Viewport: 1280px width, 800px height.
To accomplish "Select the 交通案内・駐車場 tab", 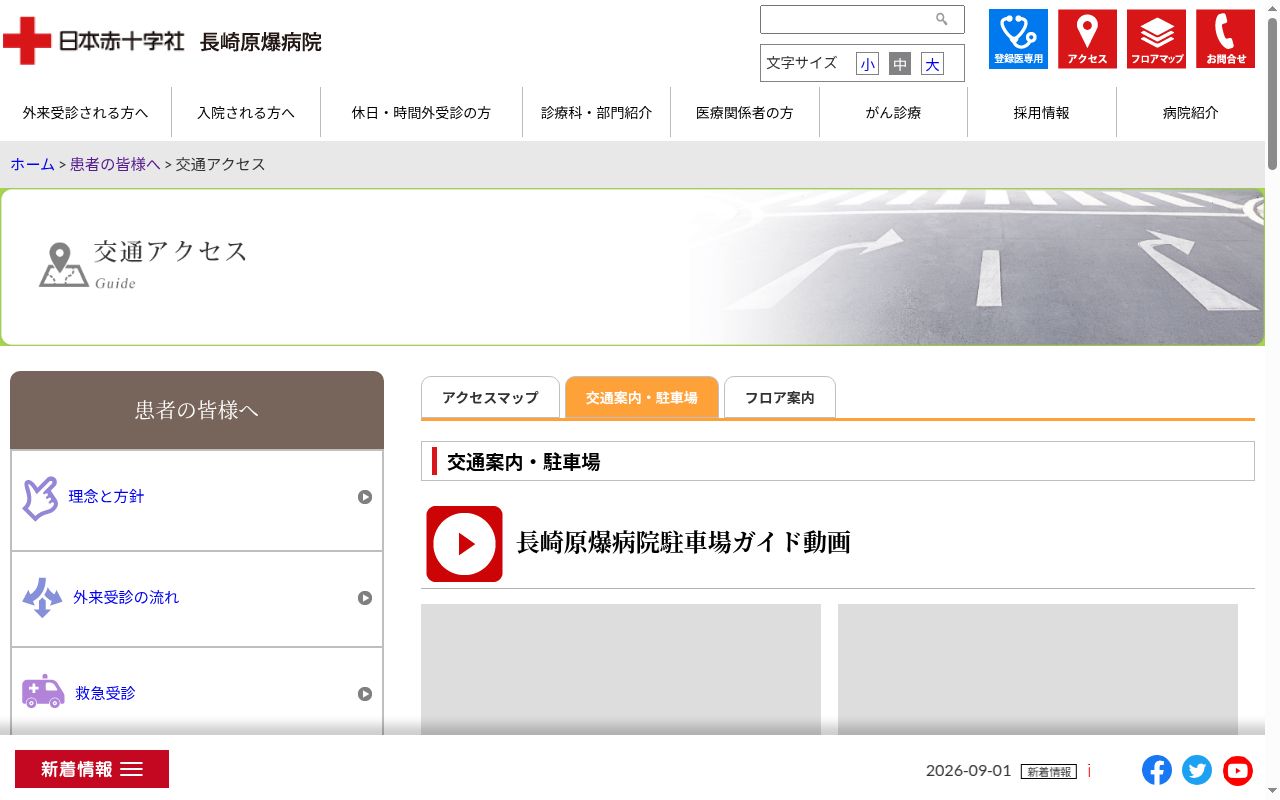I will [x=642, y=397].
